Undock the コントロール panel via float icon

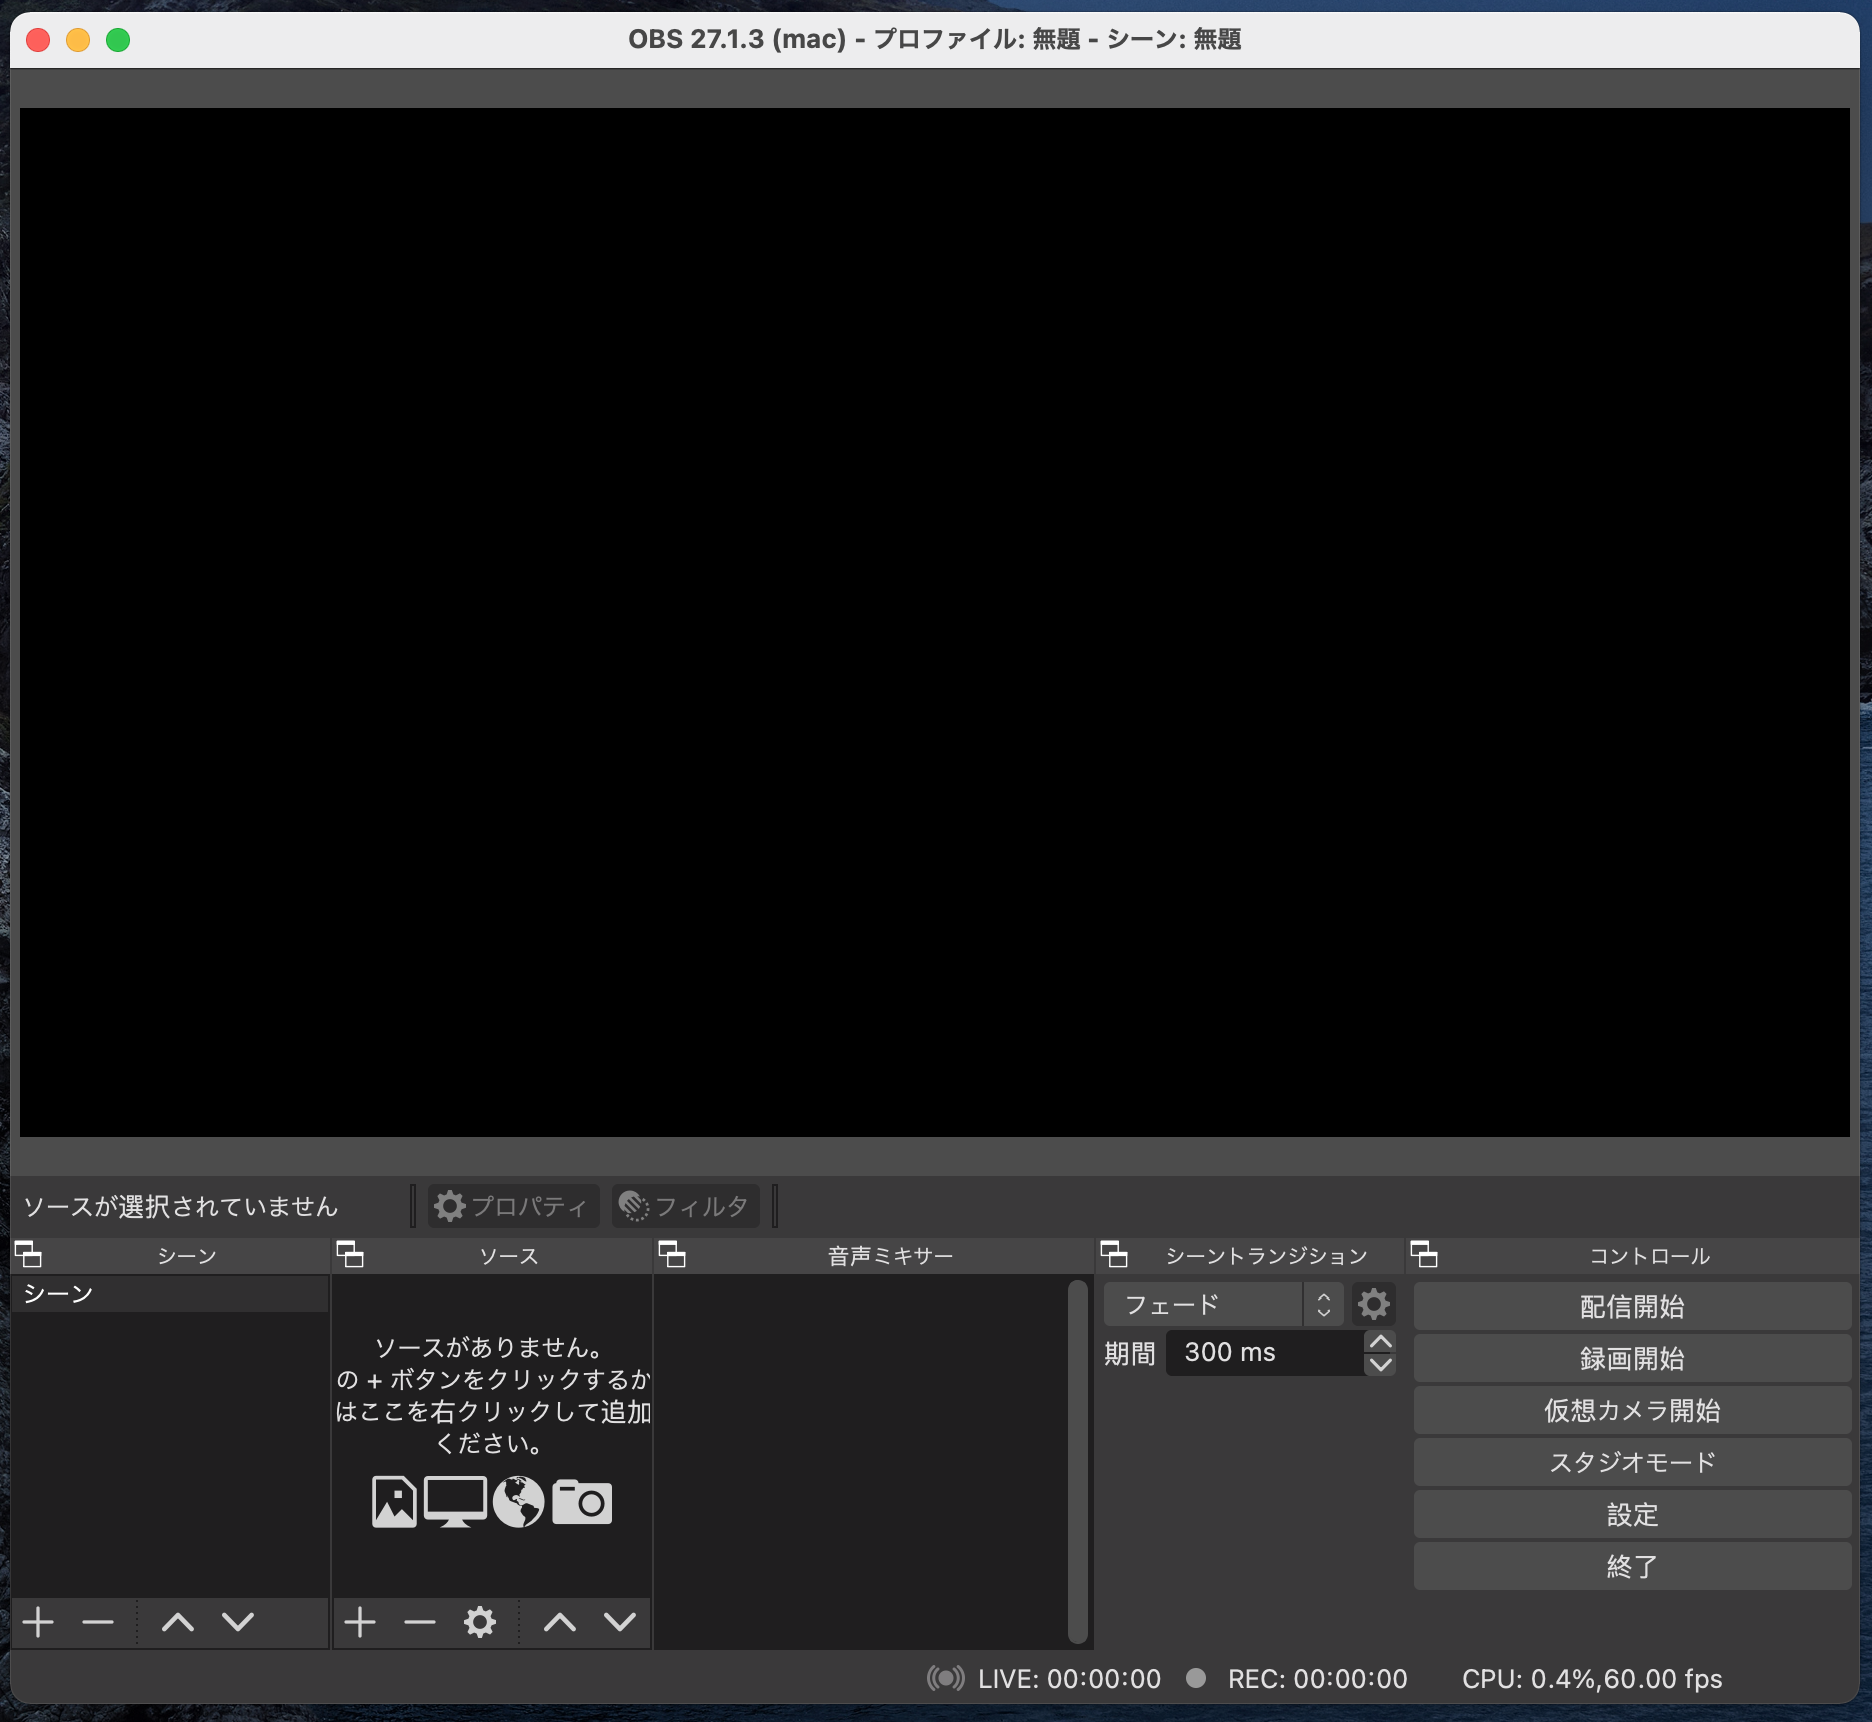tap(1424, 1254)
